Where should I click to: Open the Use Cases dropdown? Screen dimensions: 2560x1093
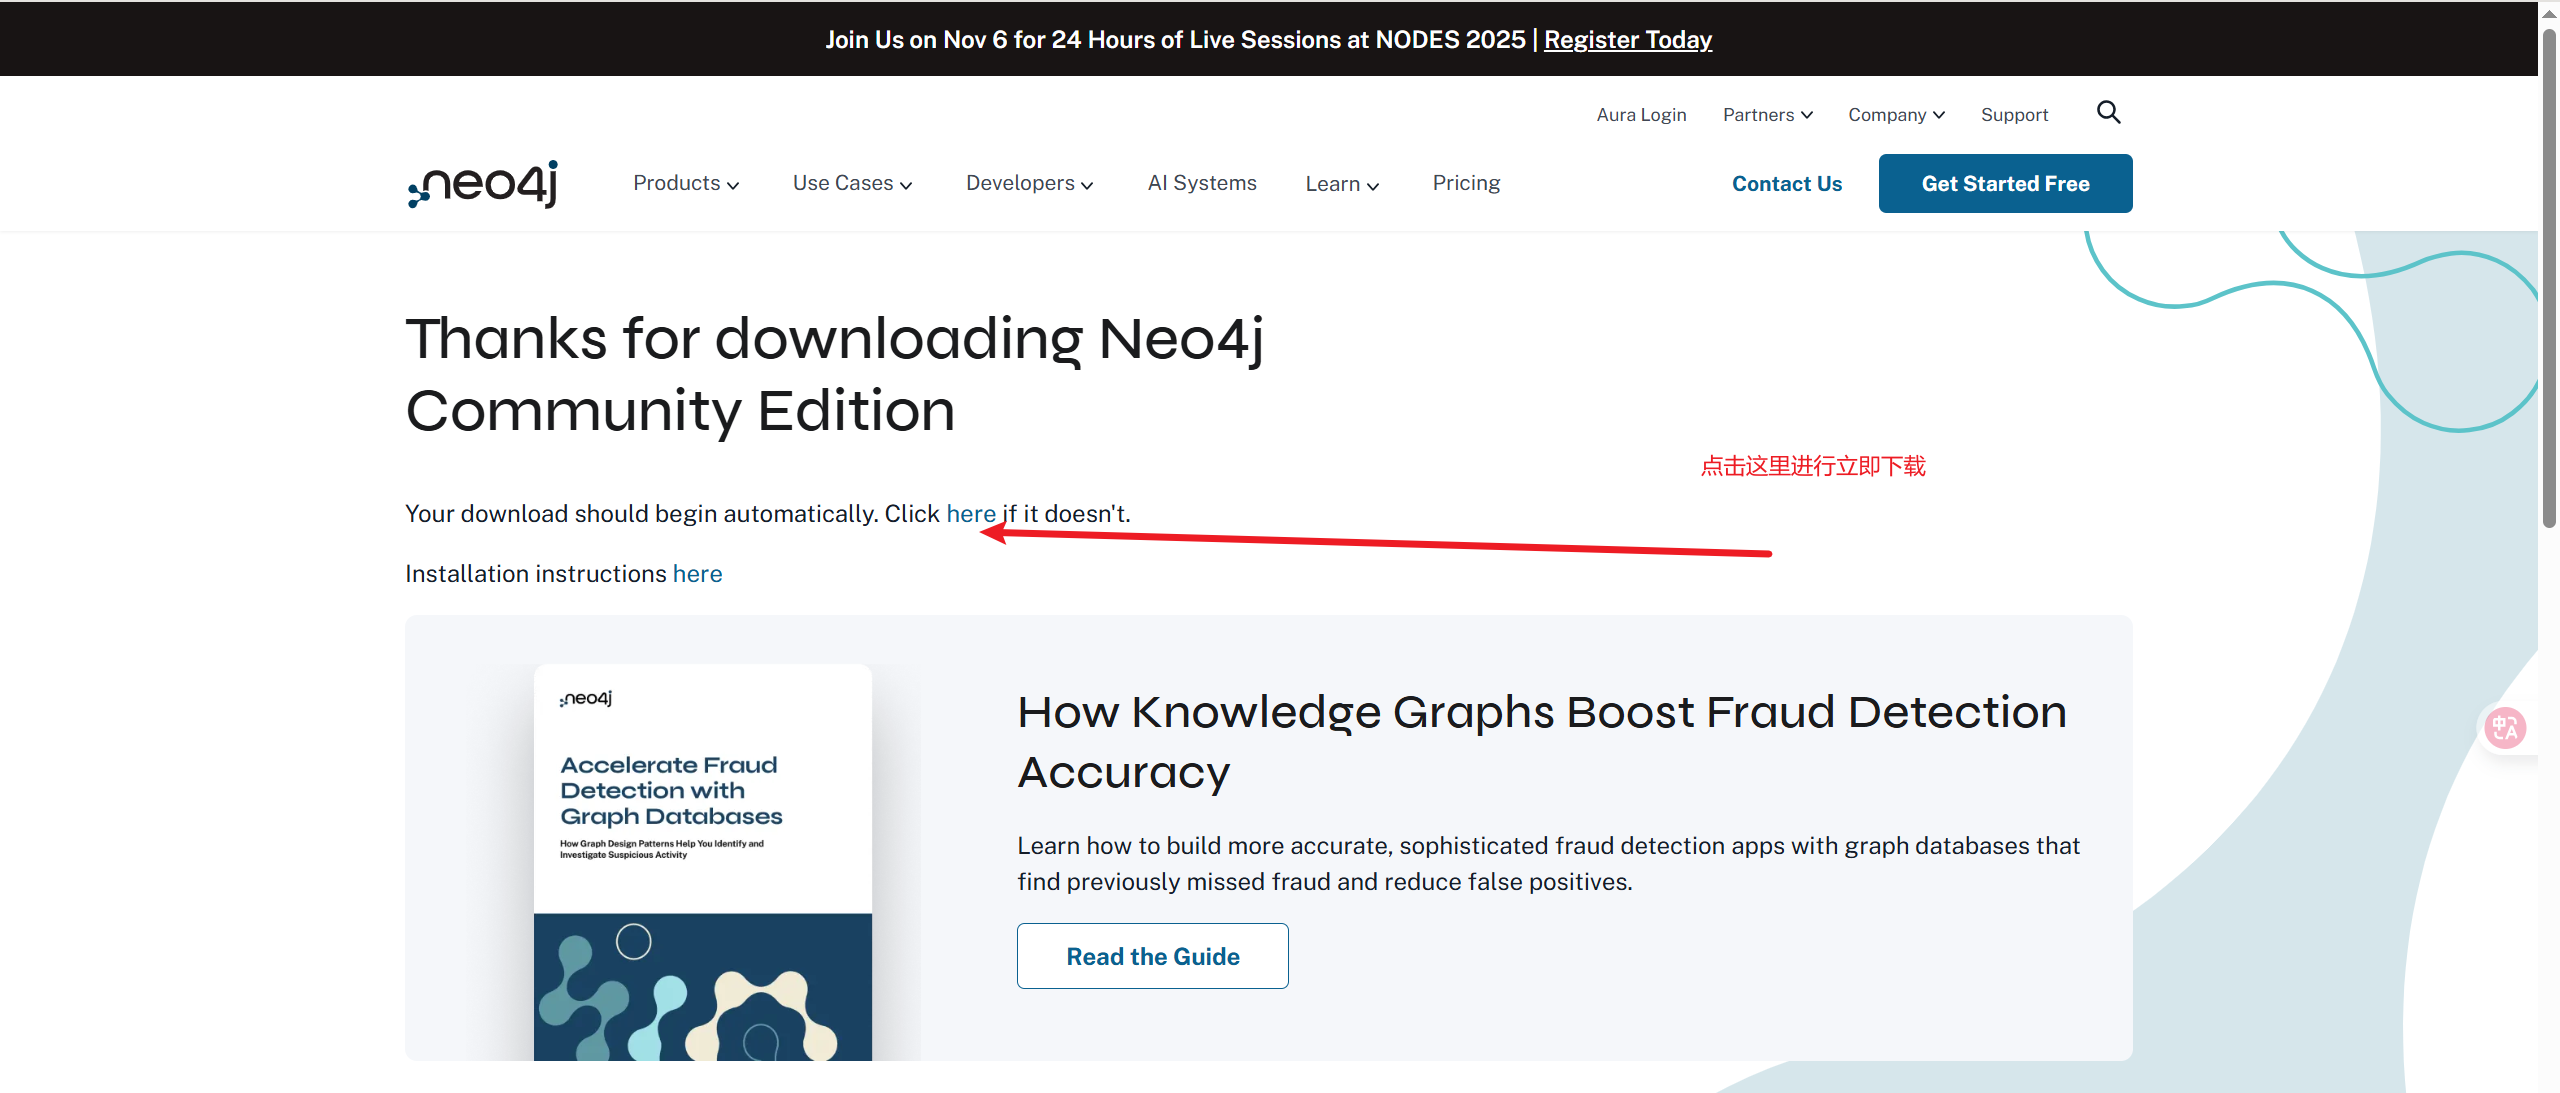point(852,184)
